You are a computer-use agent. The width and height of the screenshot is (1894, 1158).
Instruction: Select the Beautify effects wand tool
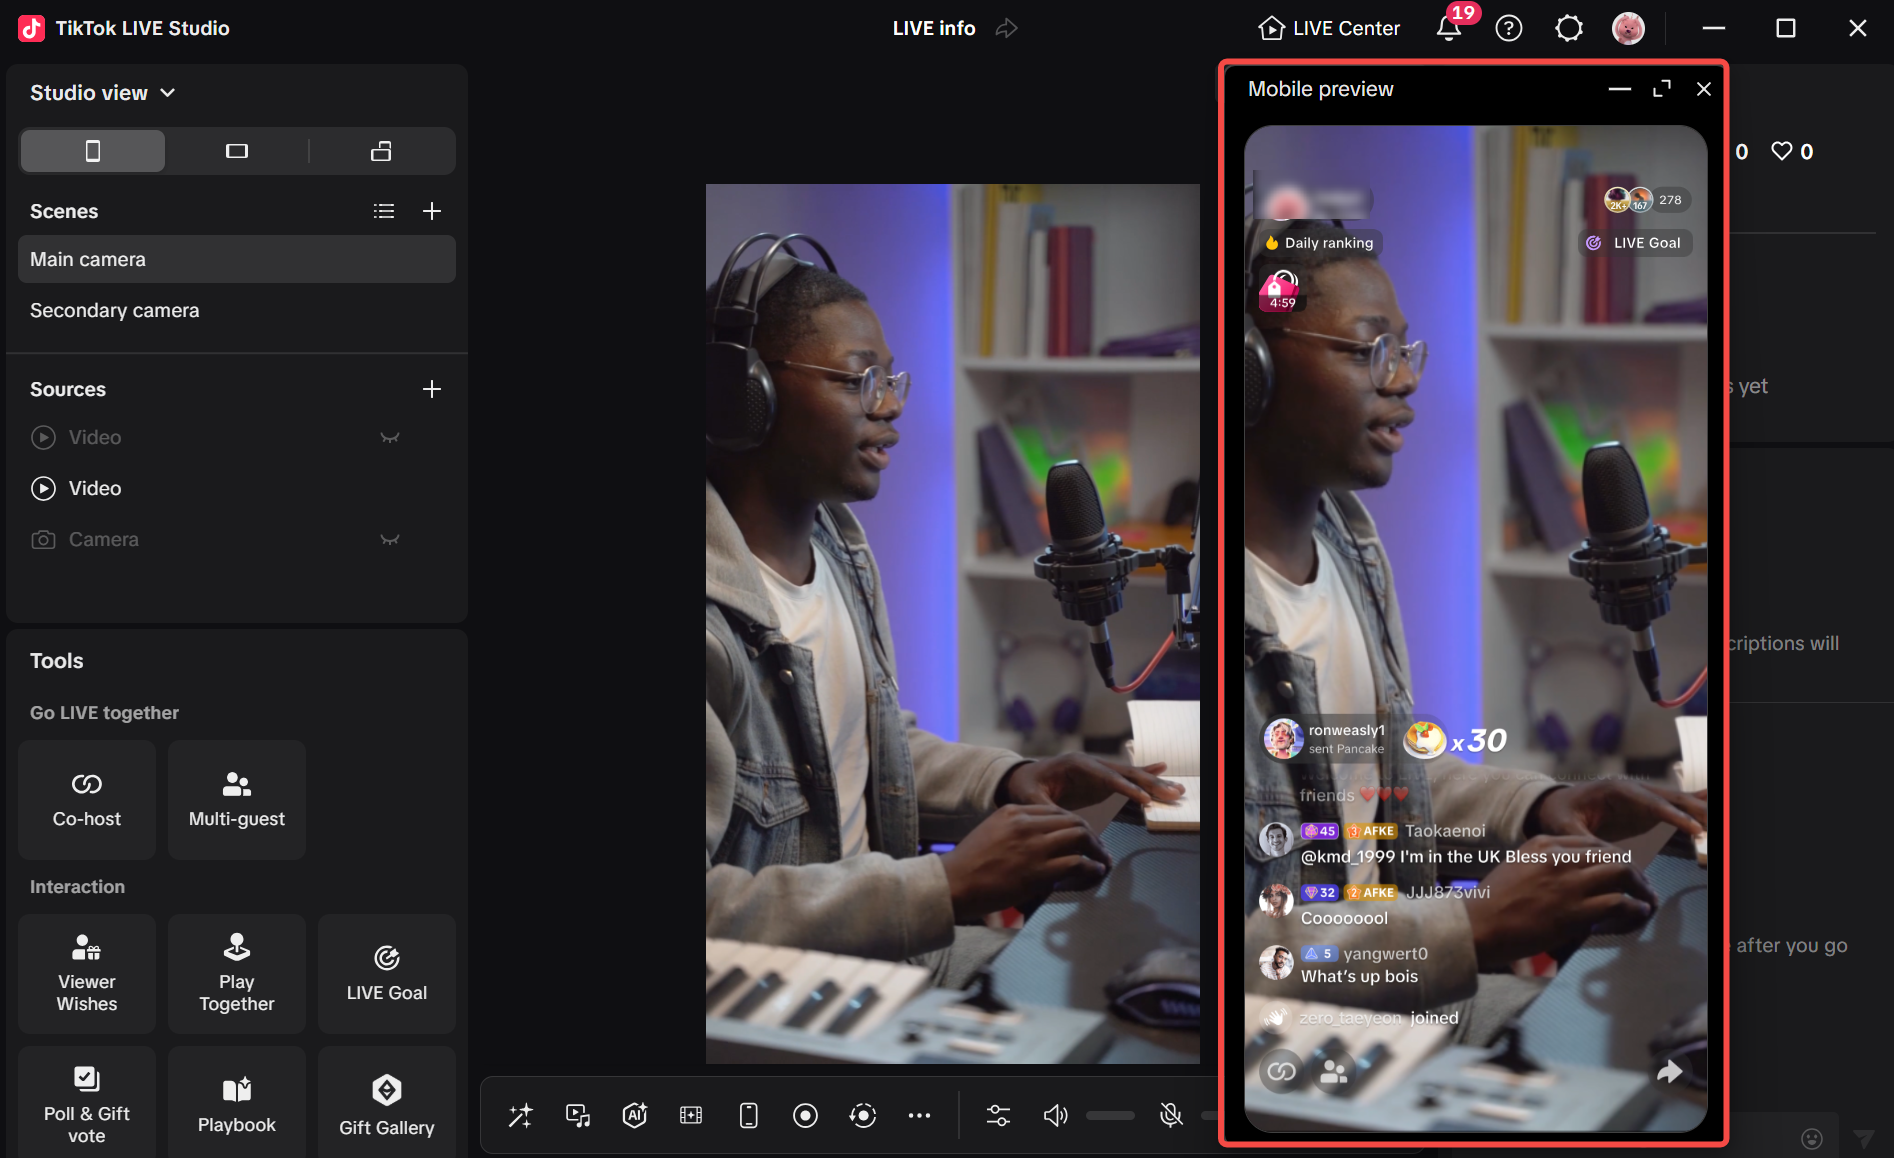520,1116
